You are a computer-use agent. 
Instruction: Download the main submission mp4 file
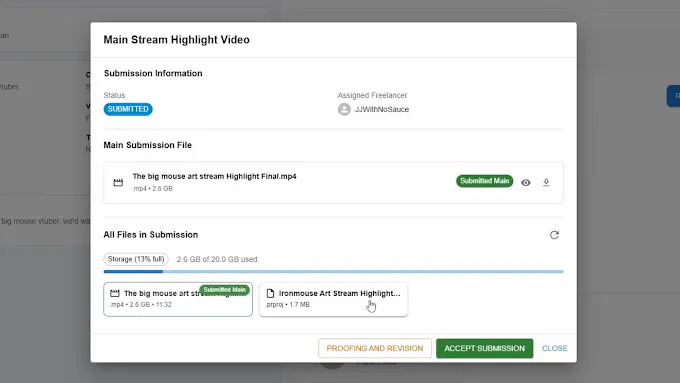pos(546,183)
